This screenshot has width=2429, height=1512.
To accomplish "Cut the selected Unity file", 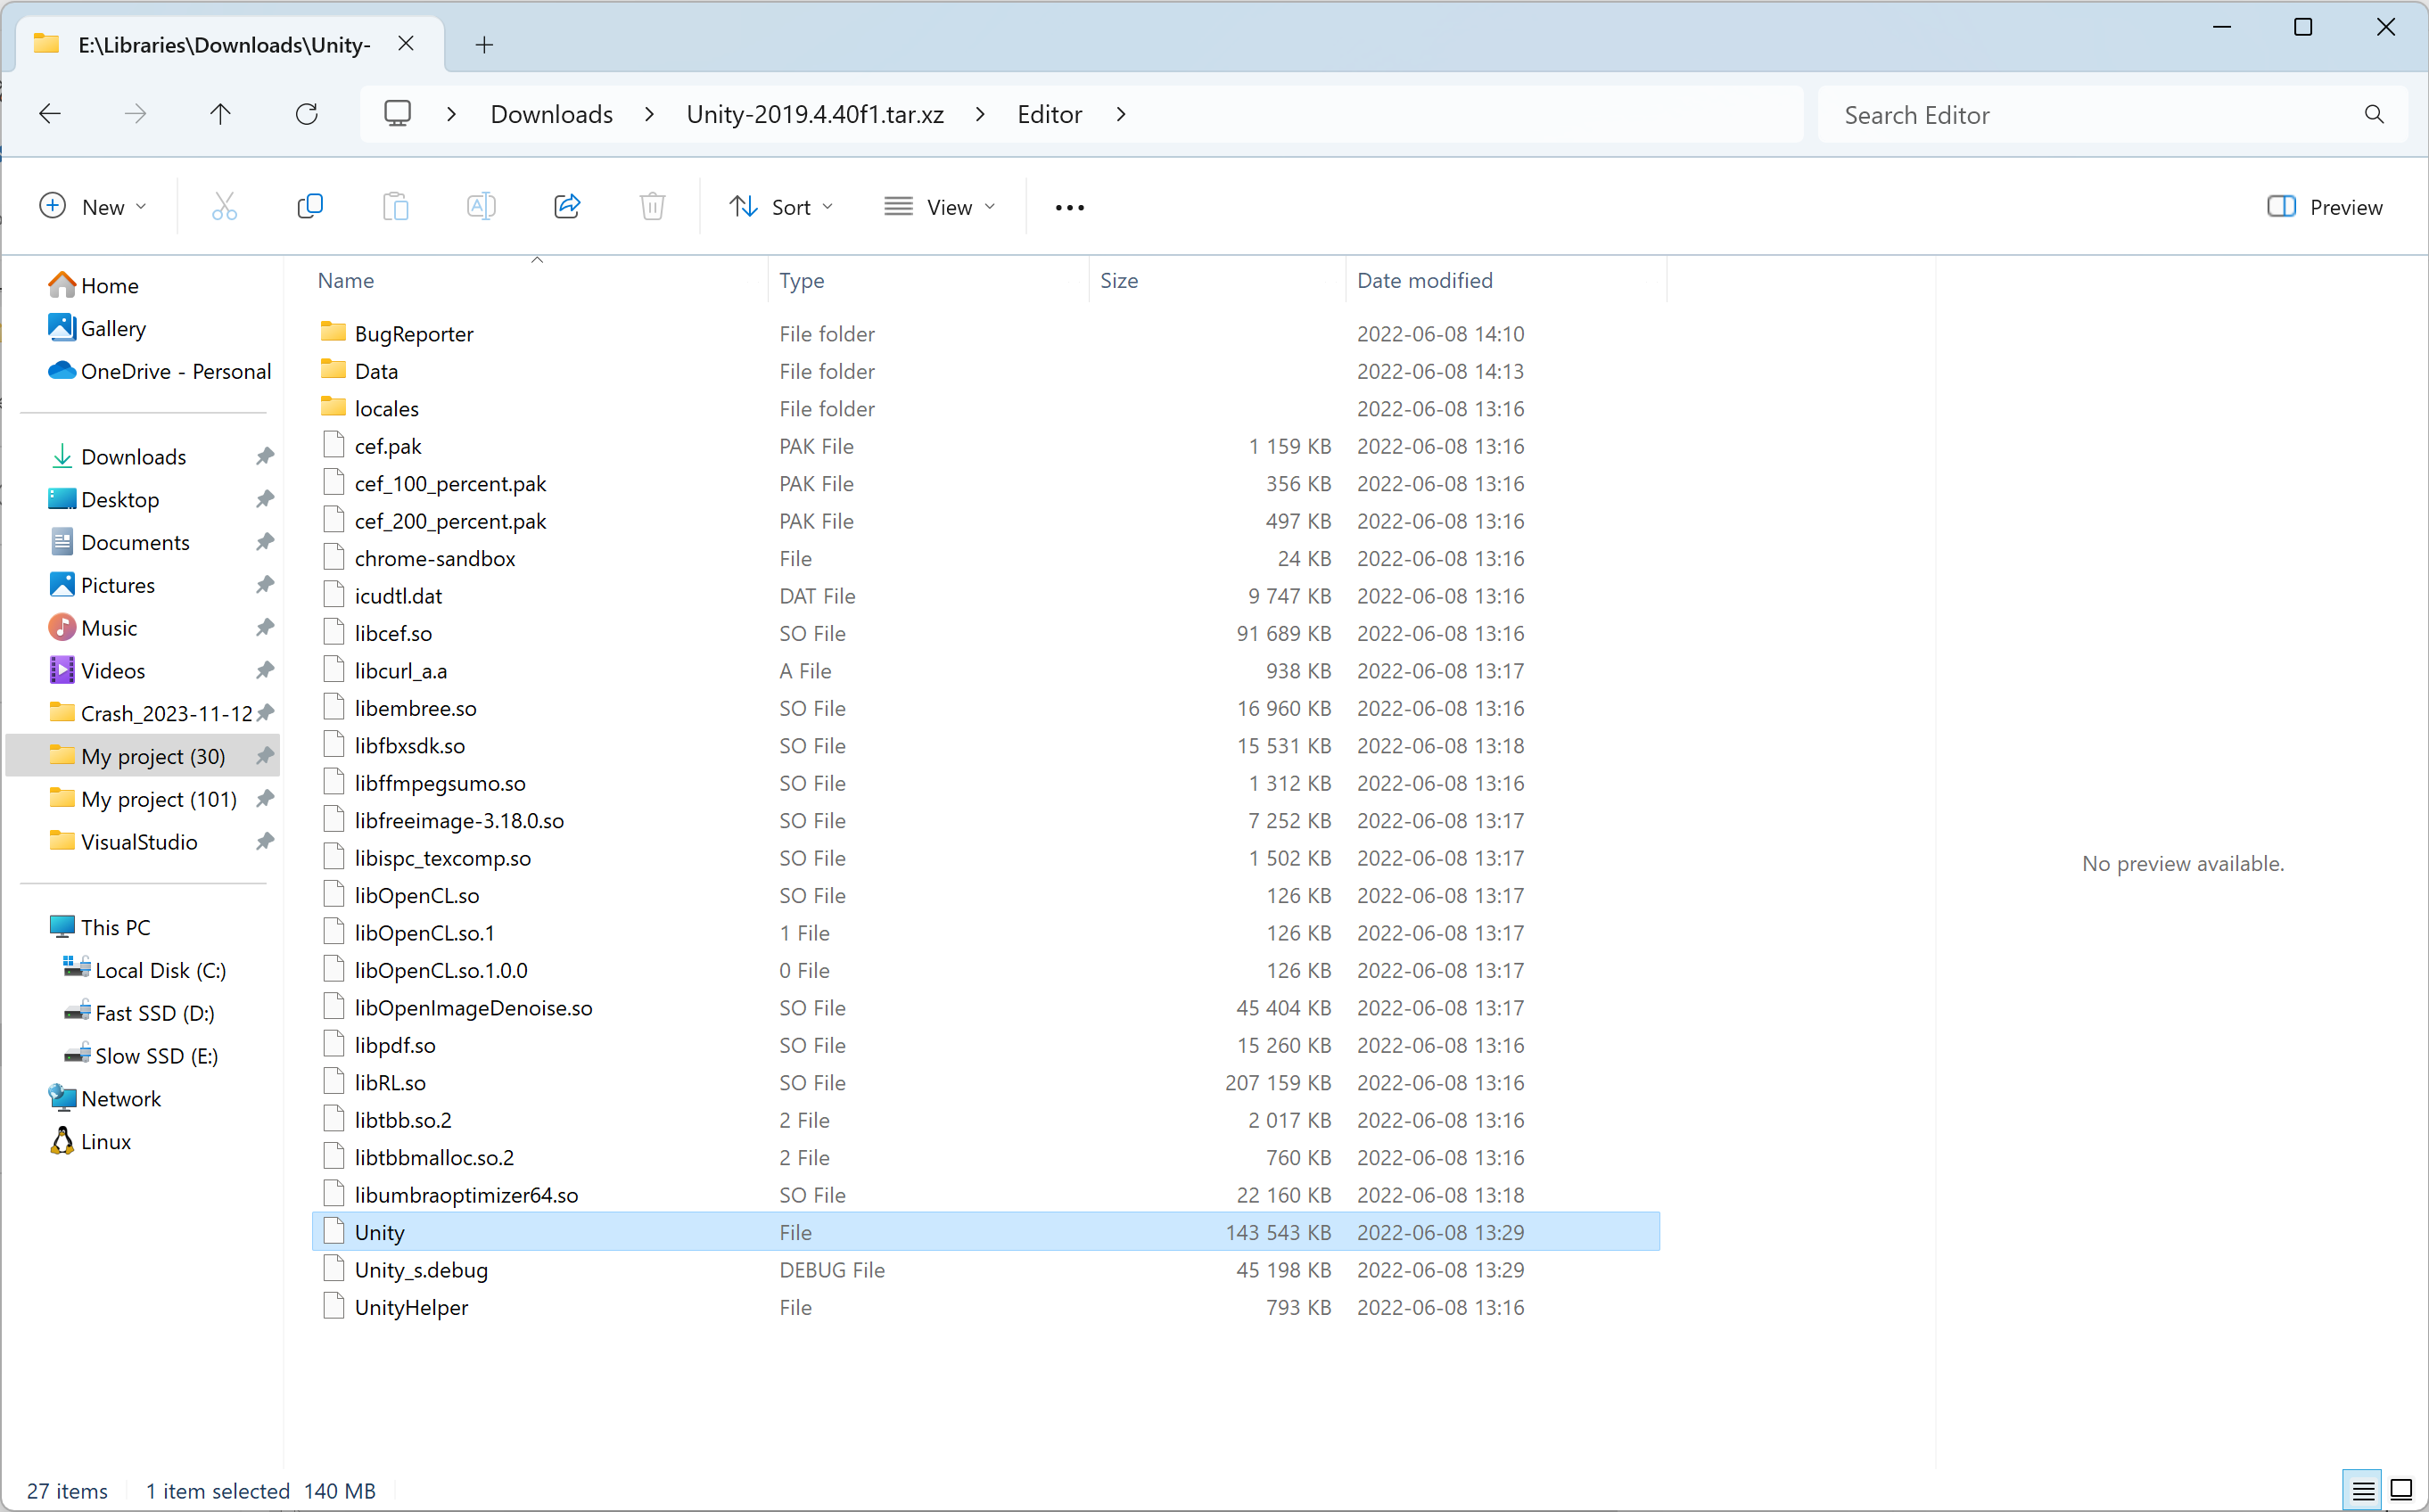I will pyautogui.click(x=224, y=206).
